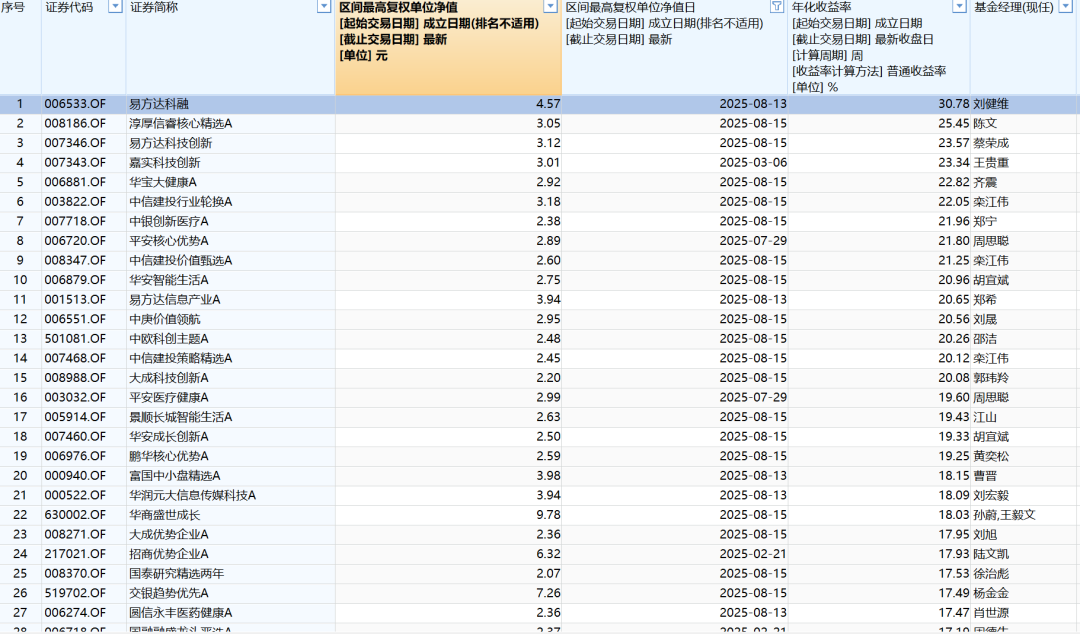1080x634 pixels.
Task: Click the highlighted 区间最高复权单位净值 header label
Action: tap(398, 8)
